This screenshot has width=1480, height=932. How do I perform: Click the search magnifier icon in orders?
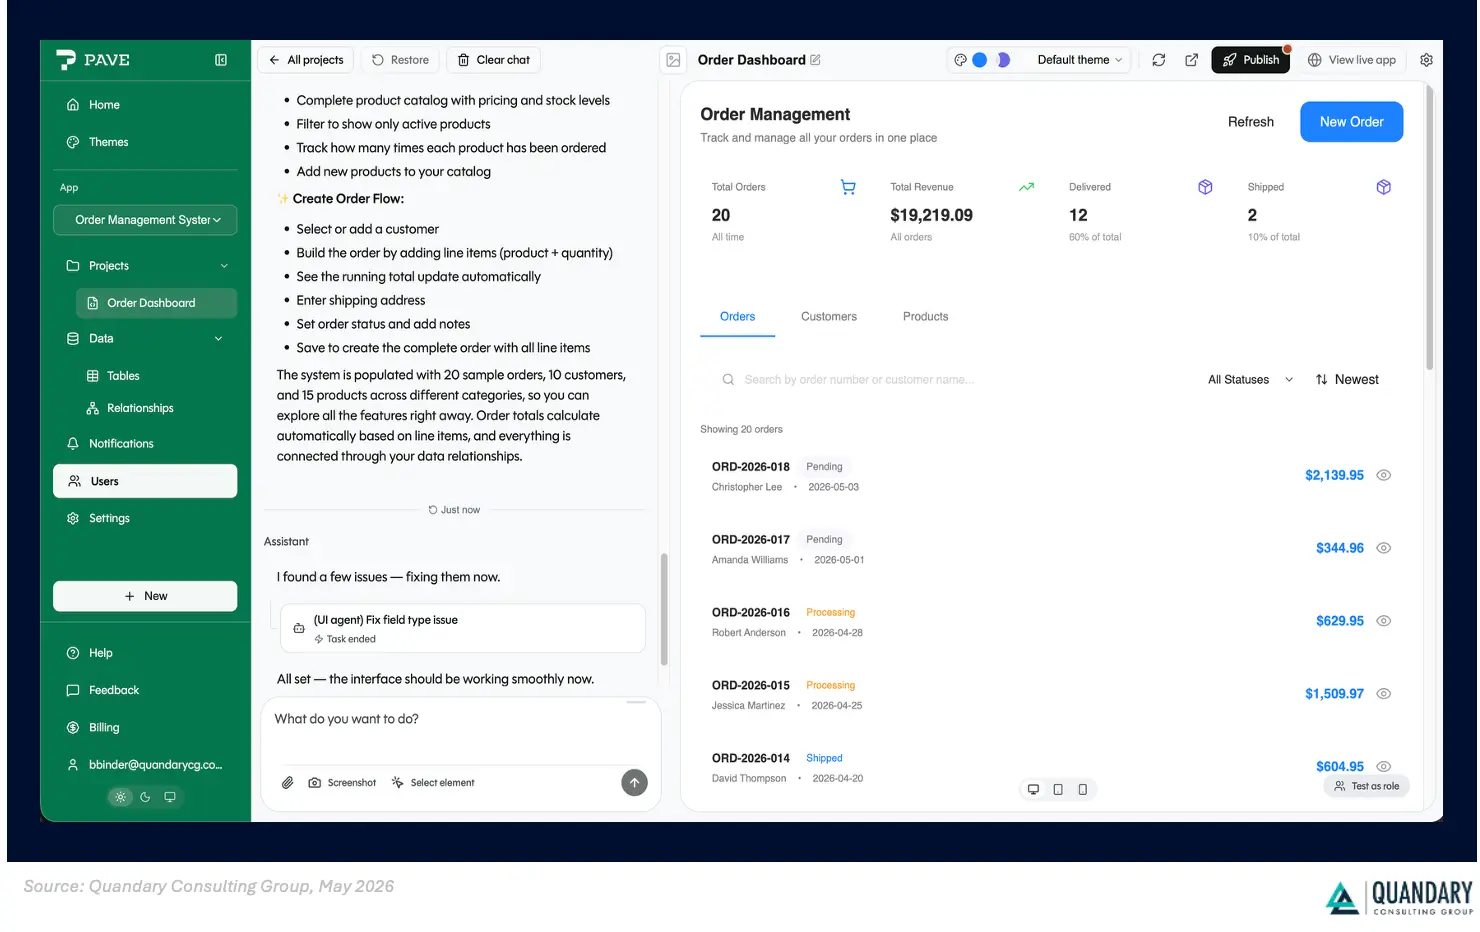[728, 380]
